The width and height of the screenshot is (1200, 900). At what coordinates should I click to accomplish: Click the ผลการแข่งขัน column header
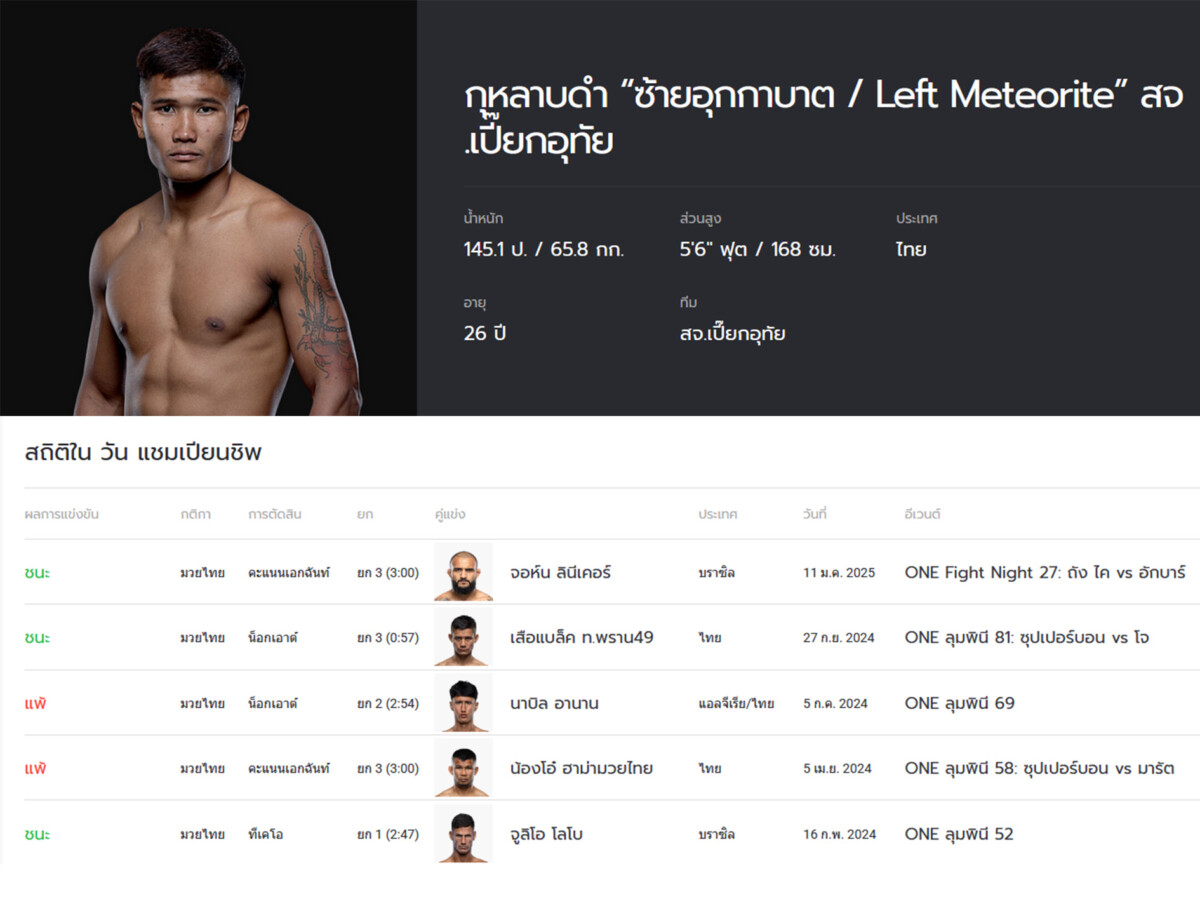pyautogui.click(x=62, y=514)
